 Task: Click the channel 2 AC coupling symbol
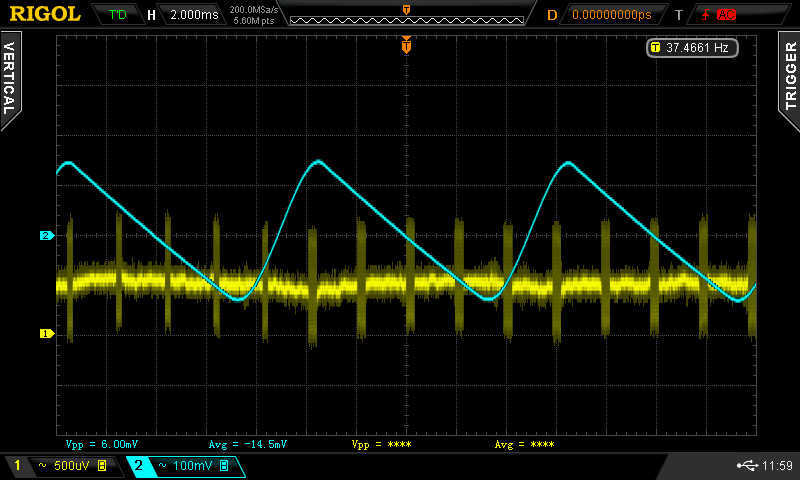[x=162, y=466]
